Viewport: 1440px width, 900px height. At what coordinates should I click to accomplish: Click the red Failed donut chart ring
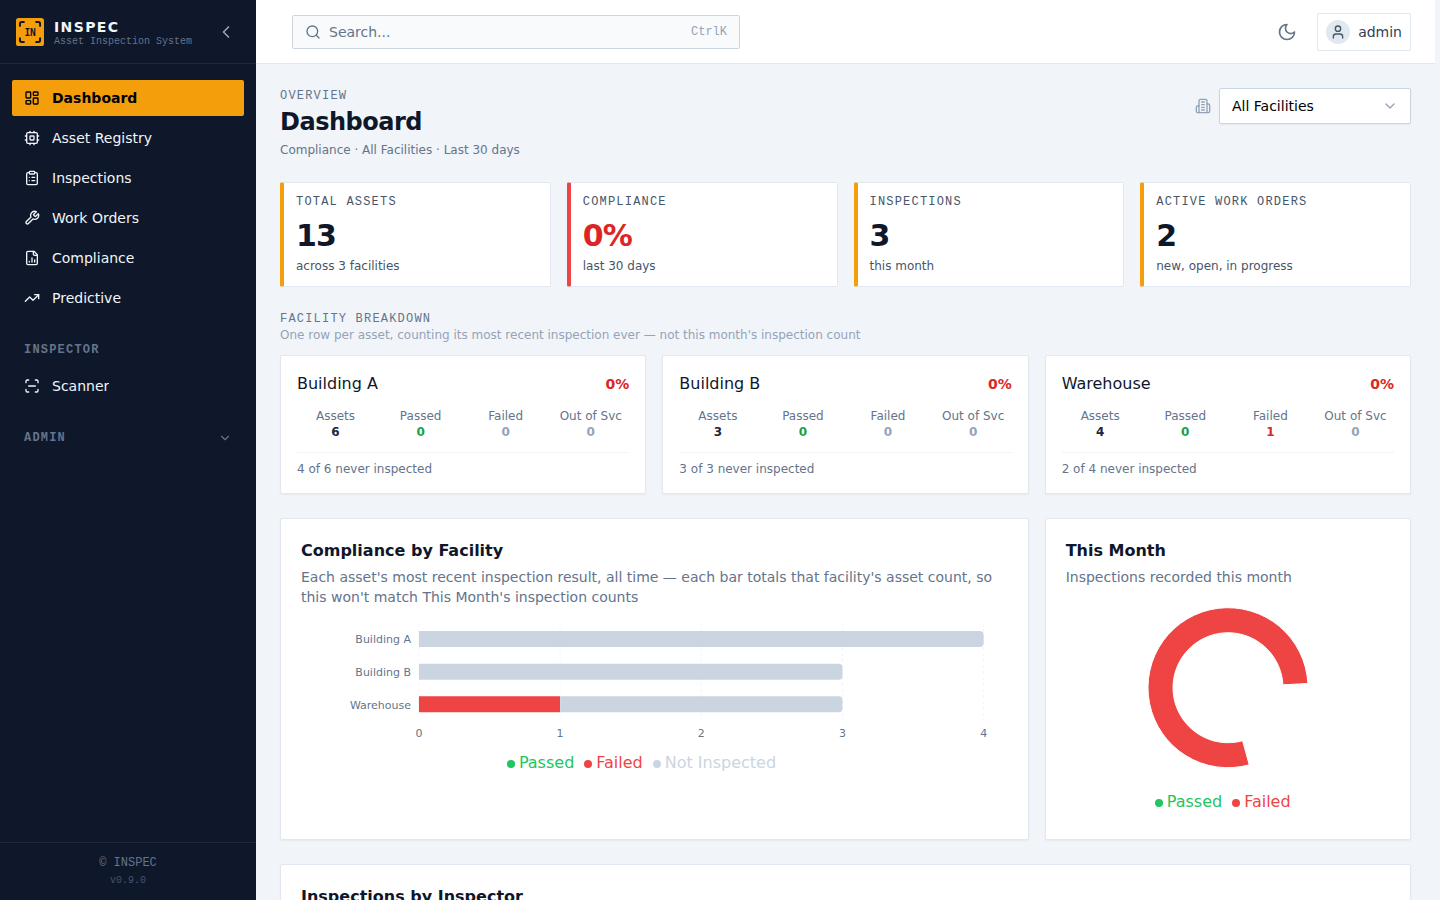1161,688
